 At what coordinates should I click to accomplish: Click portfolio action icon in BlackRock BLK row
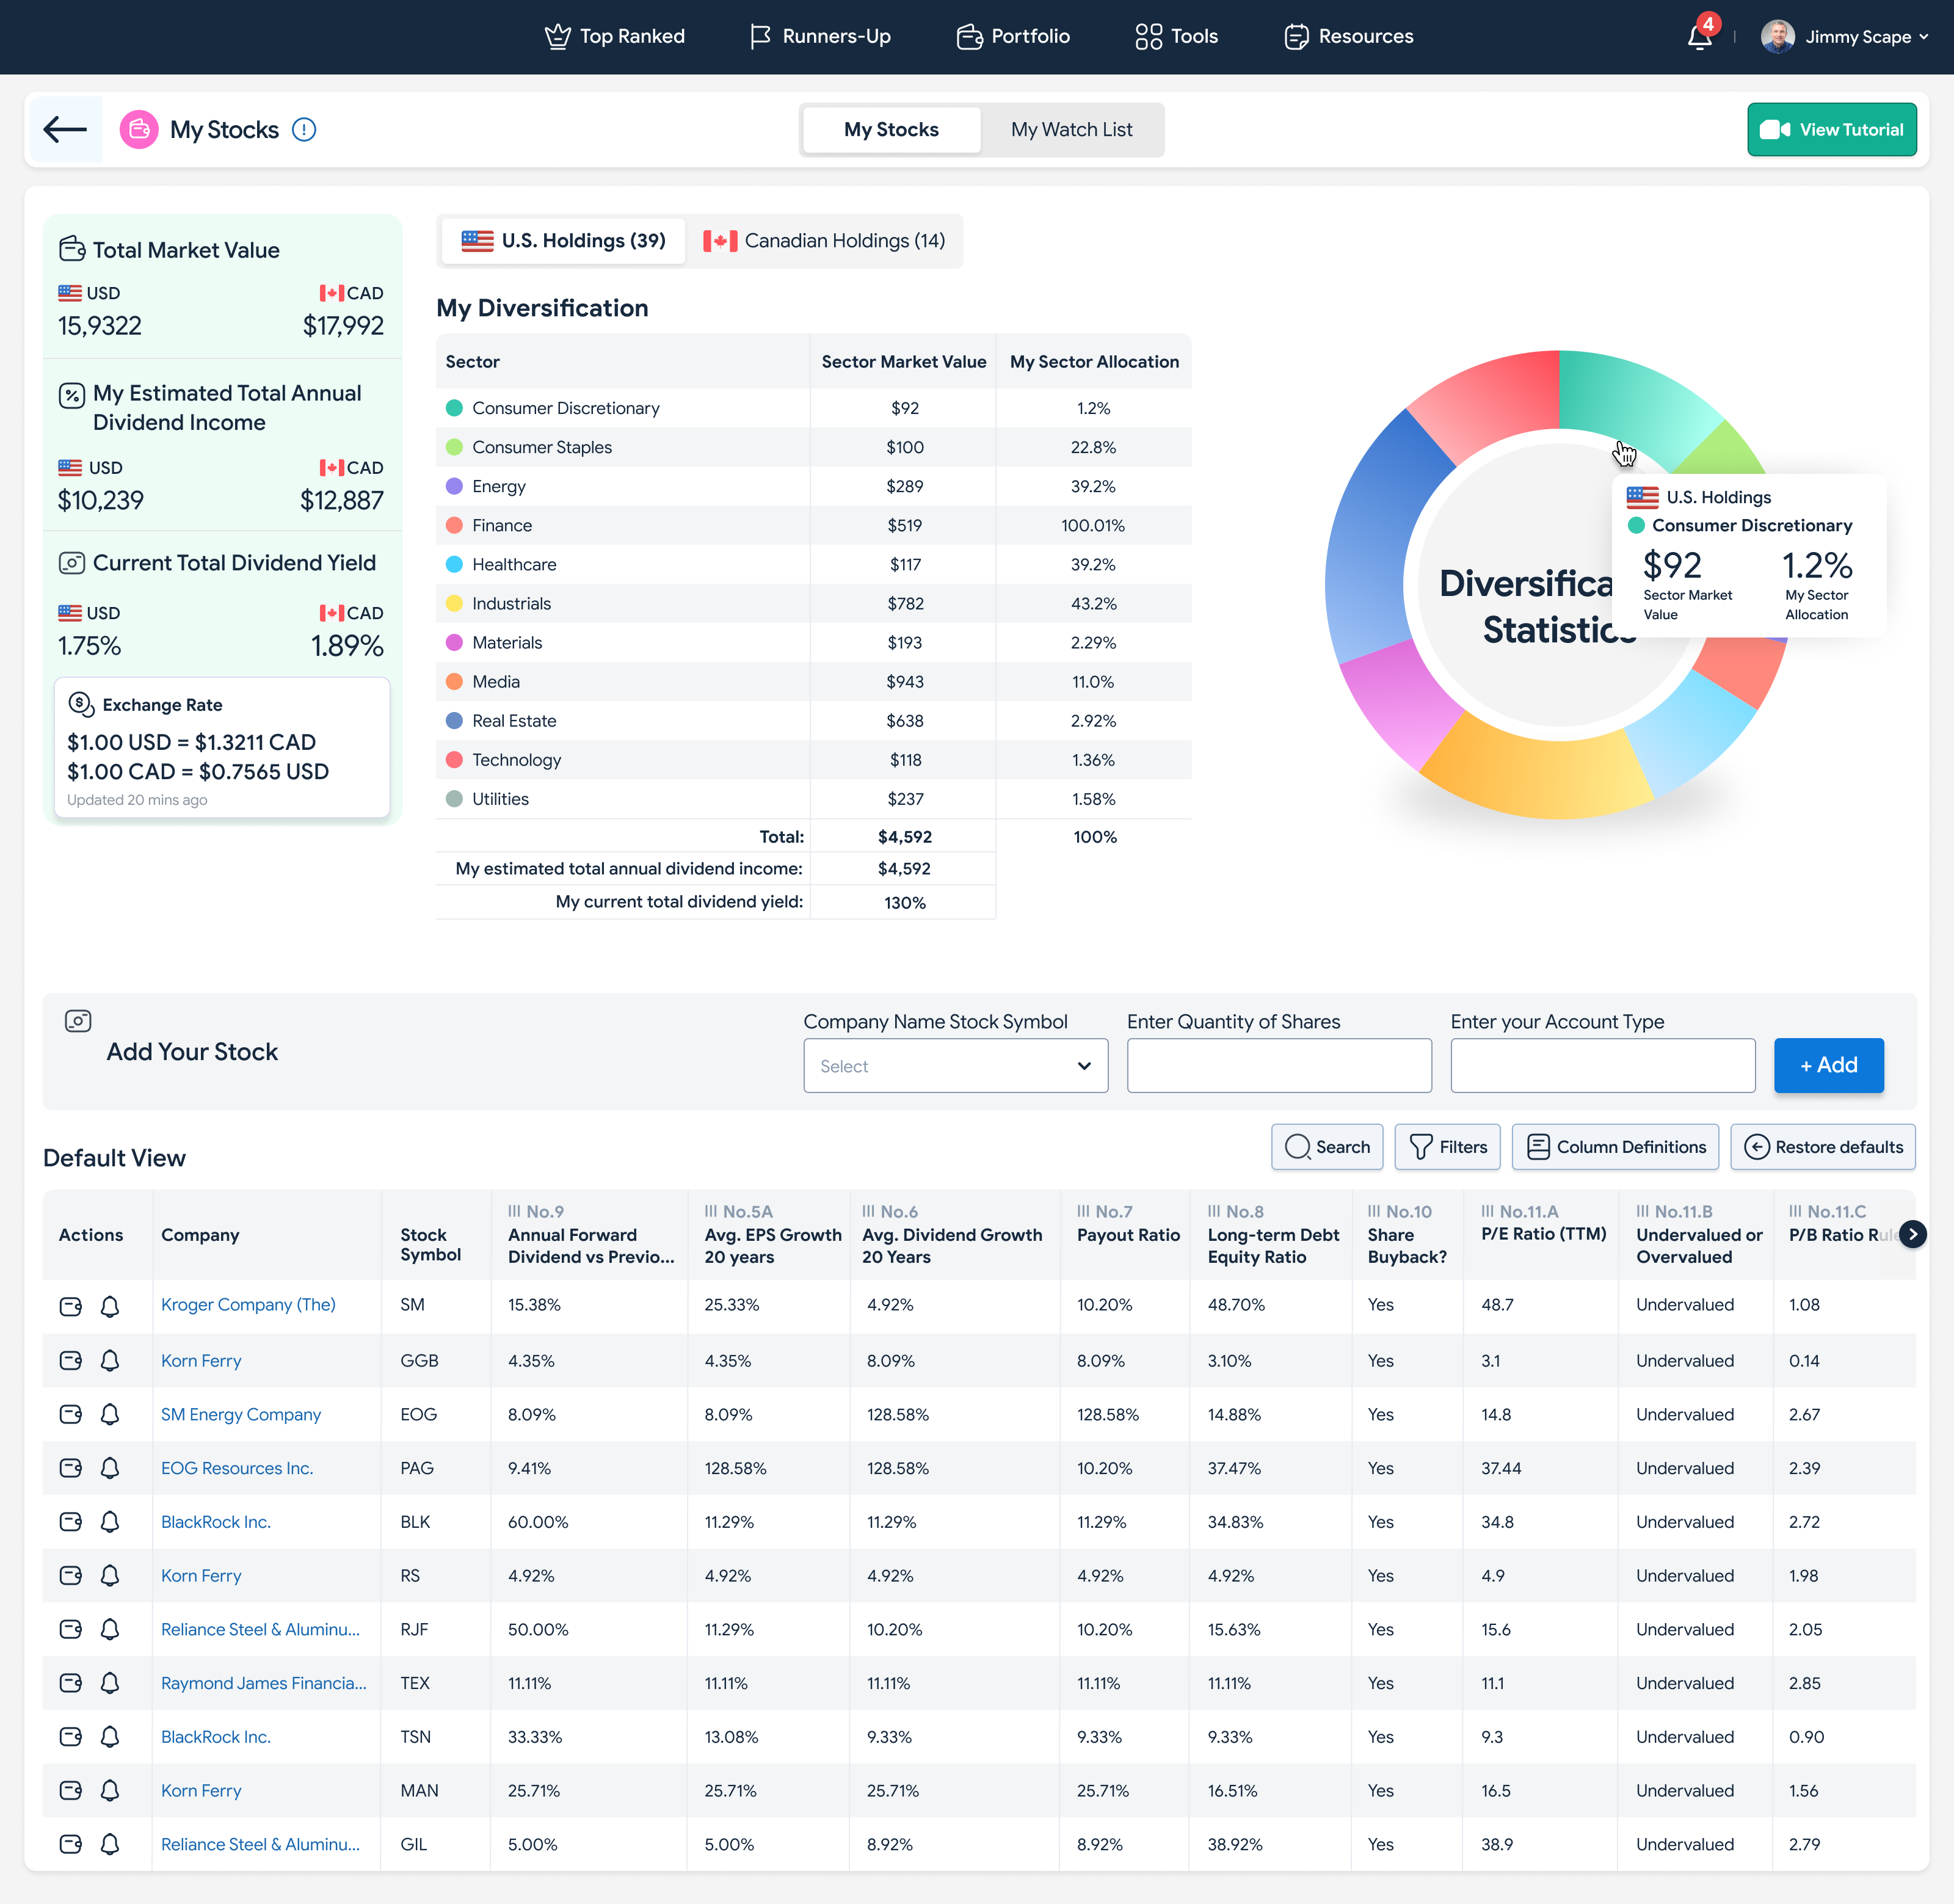pyautogui.click(x=71, y=1522)
